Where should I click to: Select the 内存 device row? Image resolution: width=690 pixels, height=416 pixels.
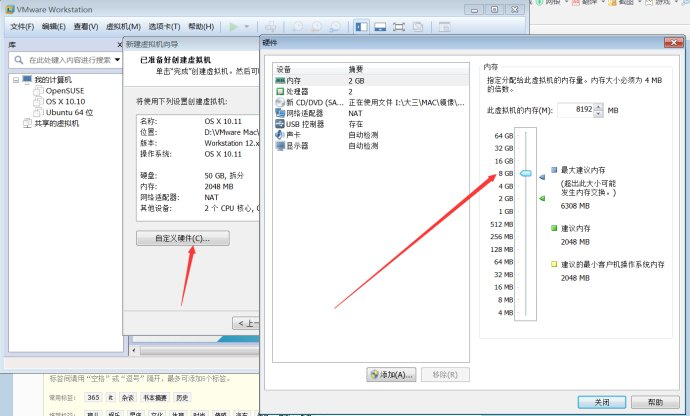pyautogui.click(x=371, y=81)
